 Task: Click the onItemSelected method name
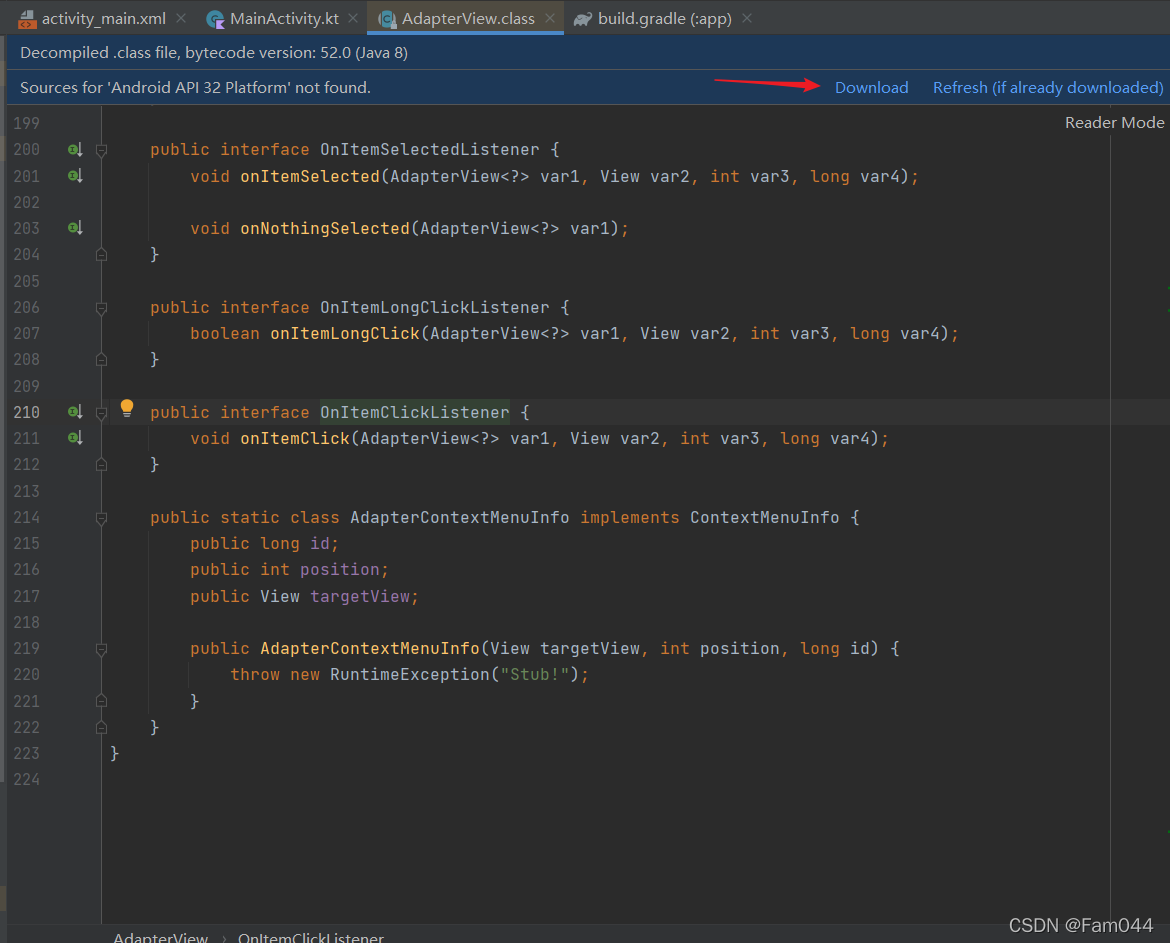310,176
